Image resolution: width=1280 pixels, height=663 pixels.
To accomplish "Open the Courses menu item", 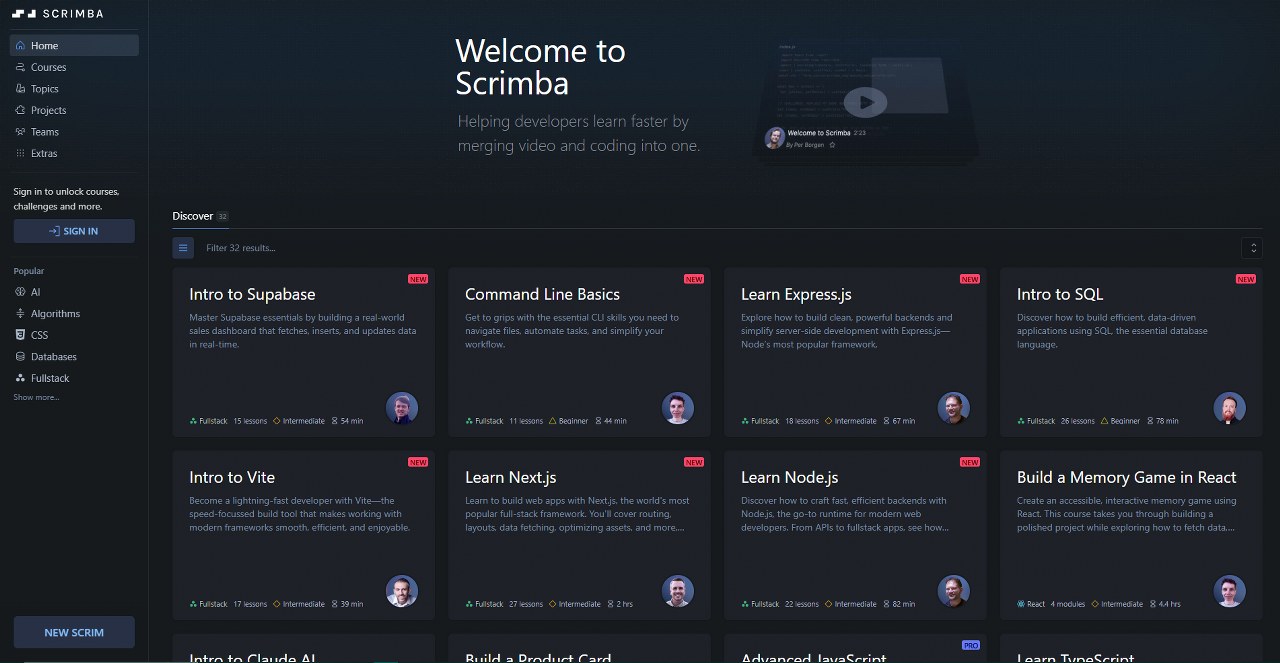I will [74, 67].
